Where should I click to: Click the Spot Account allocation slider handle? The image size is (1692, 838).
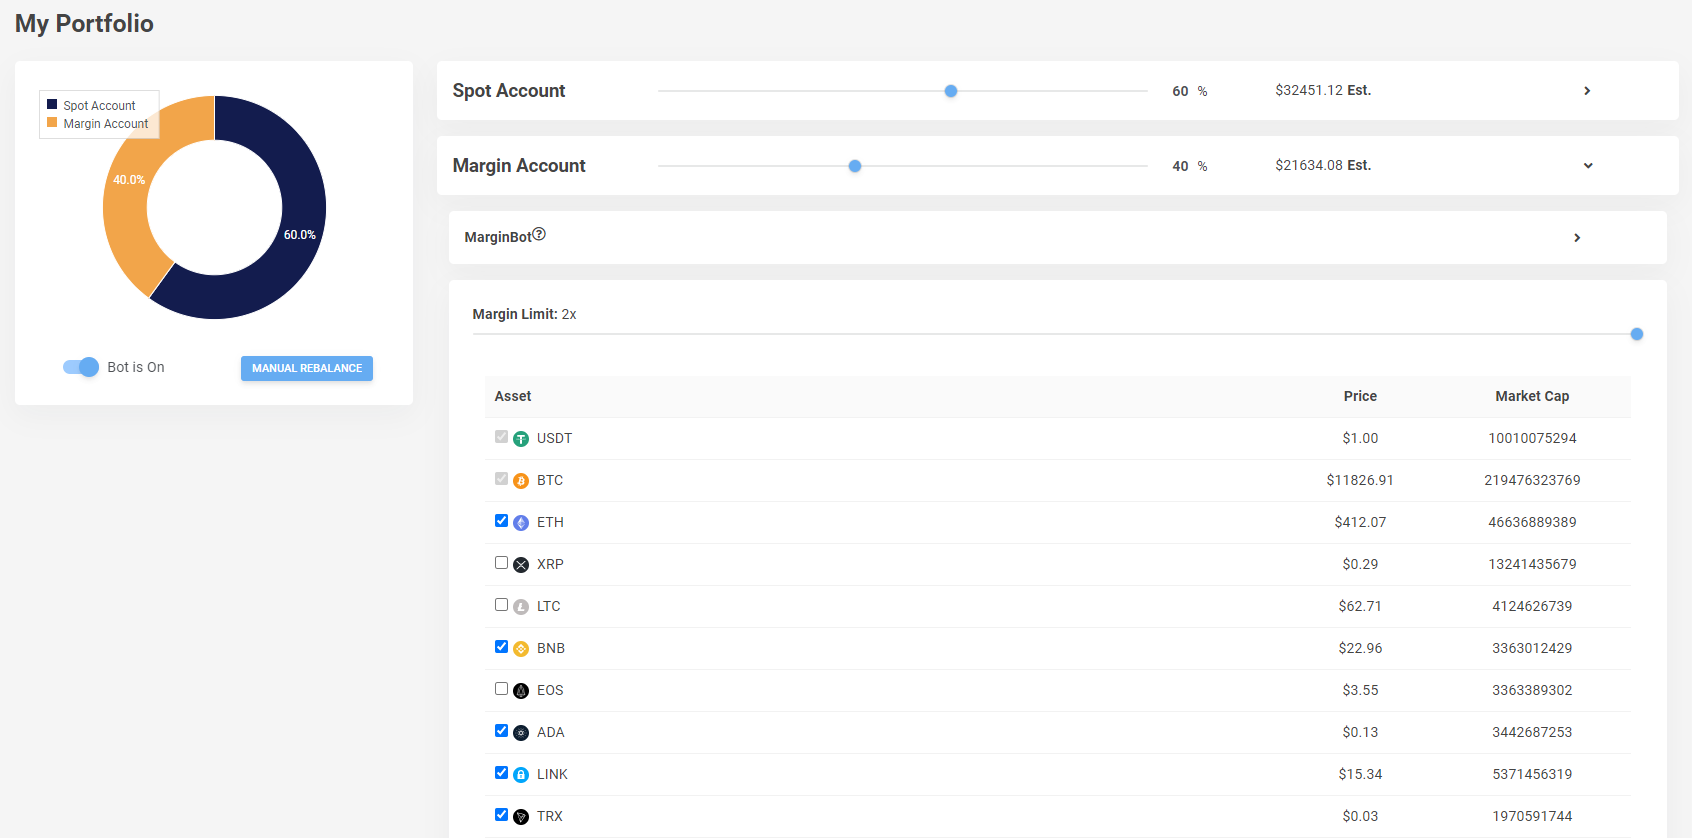[951, 91]
